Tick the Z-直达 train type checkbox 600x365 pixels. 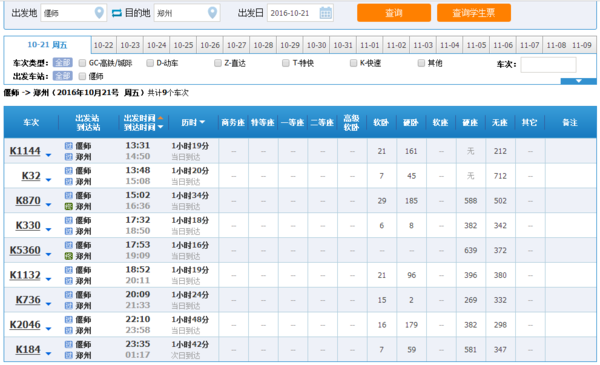click(218, 63)
